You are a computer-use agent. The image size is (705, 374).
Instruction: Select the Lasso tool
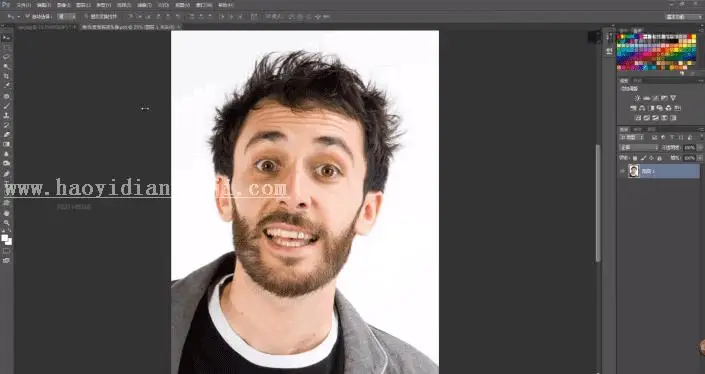click(6, 57)
